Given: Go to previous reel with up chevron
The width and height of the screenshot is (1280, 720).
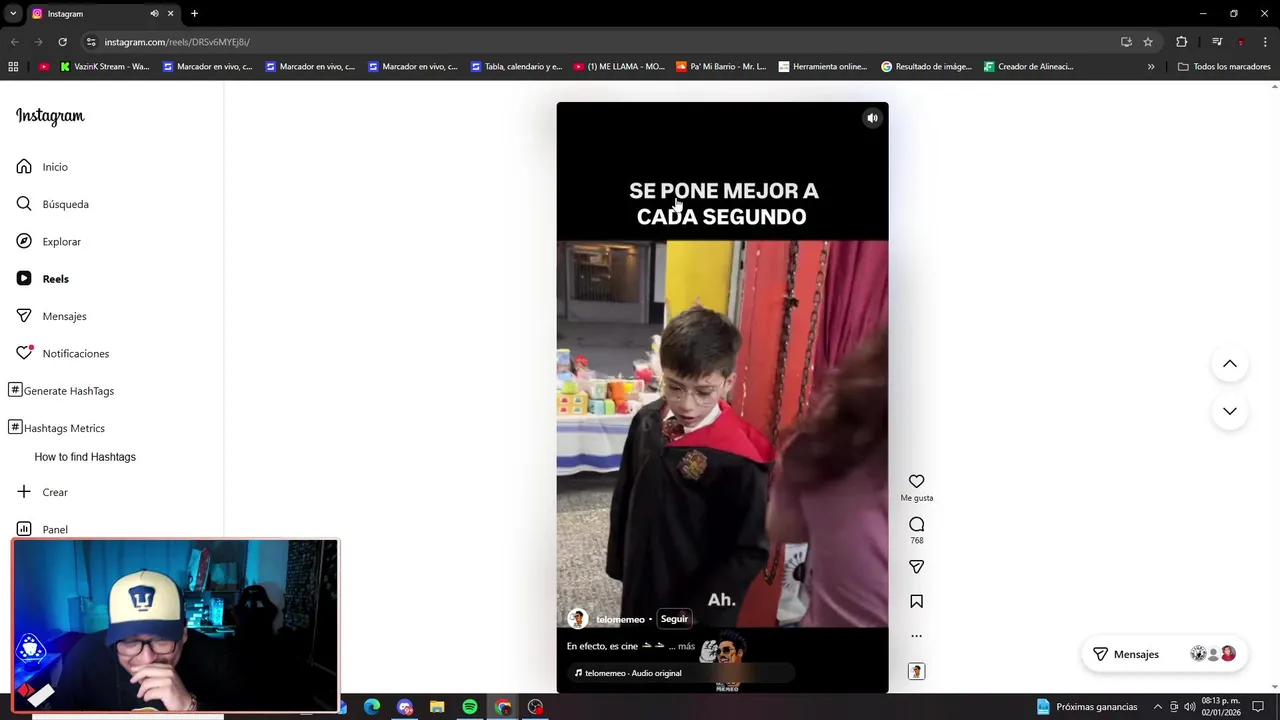Looking at the screenshot, I should pos(1230,364).
